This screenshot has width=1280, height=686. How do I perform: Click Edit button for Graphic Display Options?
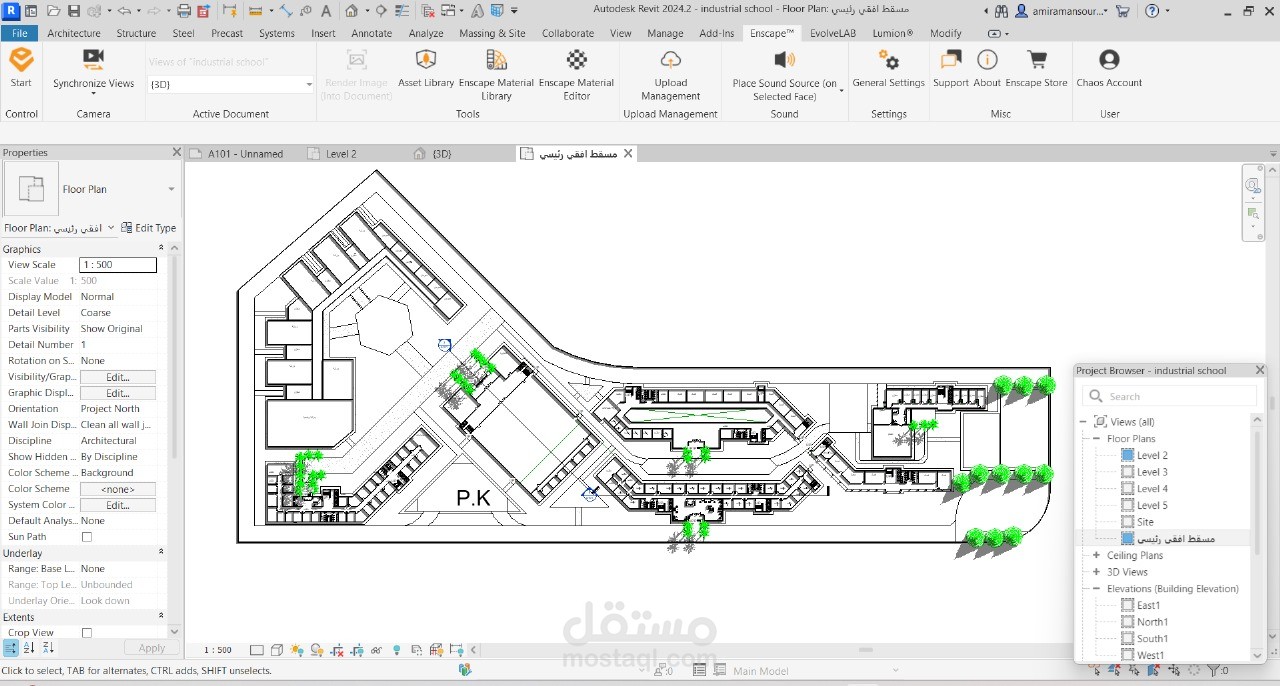[x=118, y=393]
